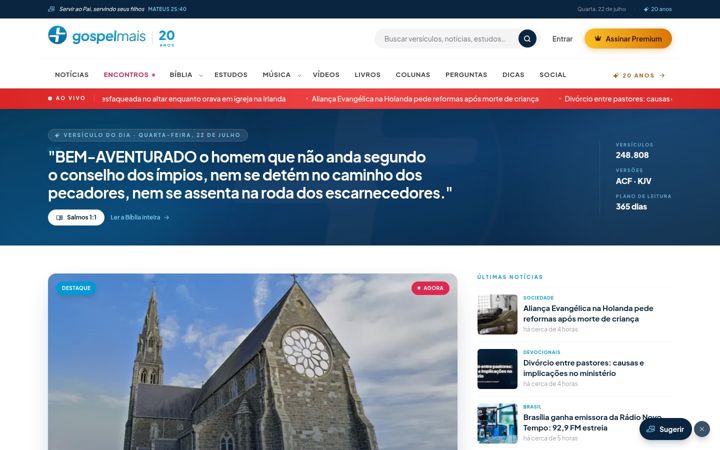The height and width of the screenshot is (450, 720).
Task: Click the Sugerir floating button
Action: coord(665,429)
